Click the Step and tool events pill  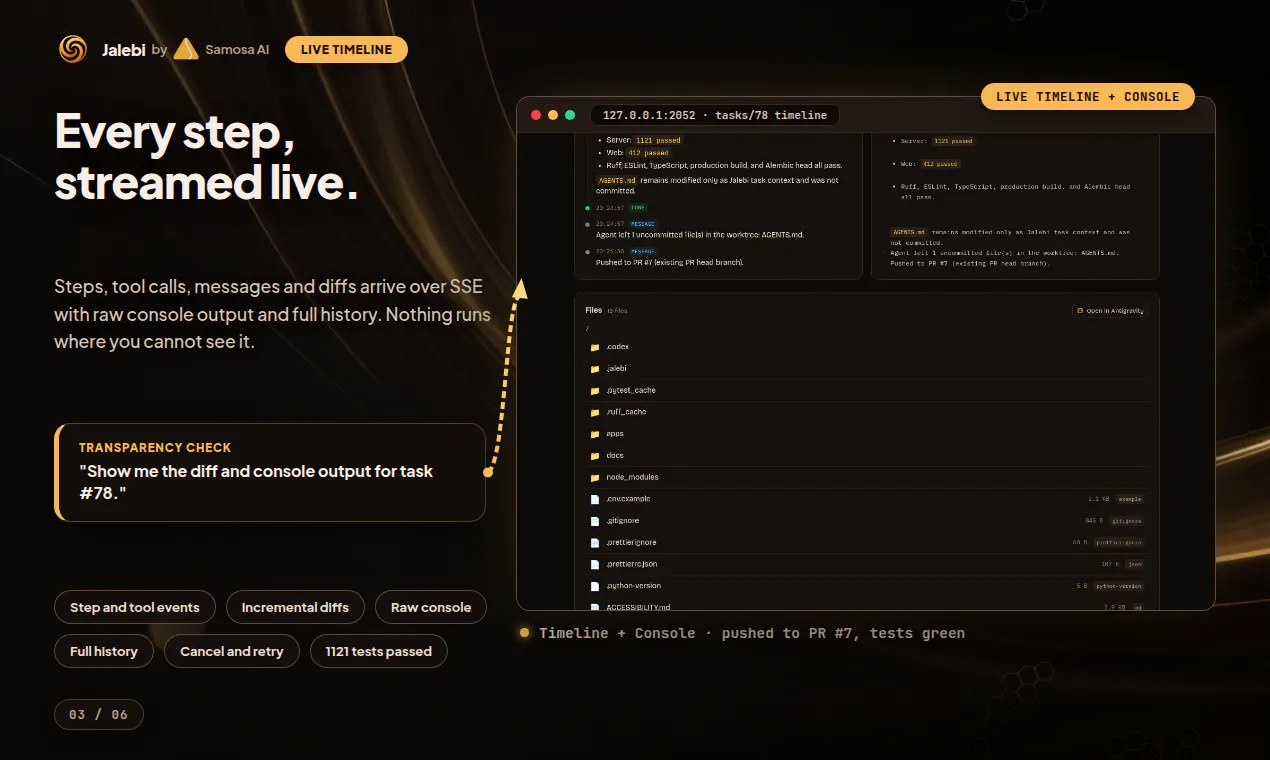click(135, 607)
